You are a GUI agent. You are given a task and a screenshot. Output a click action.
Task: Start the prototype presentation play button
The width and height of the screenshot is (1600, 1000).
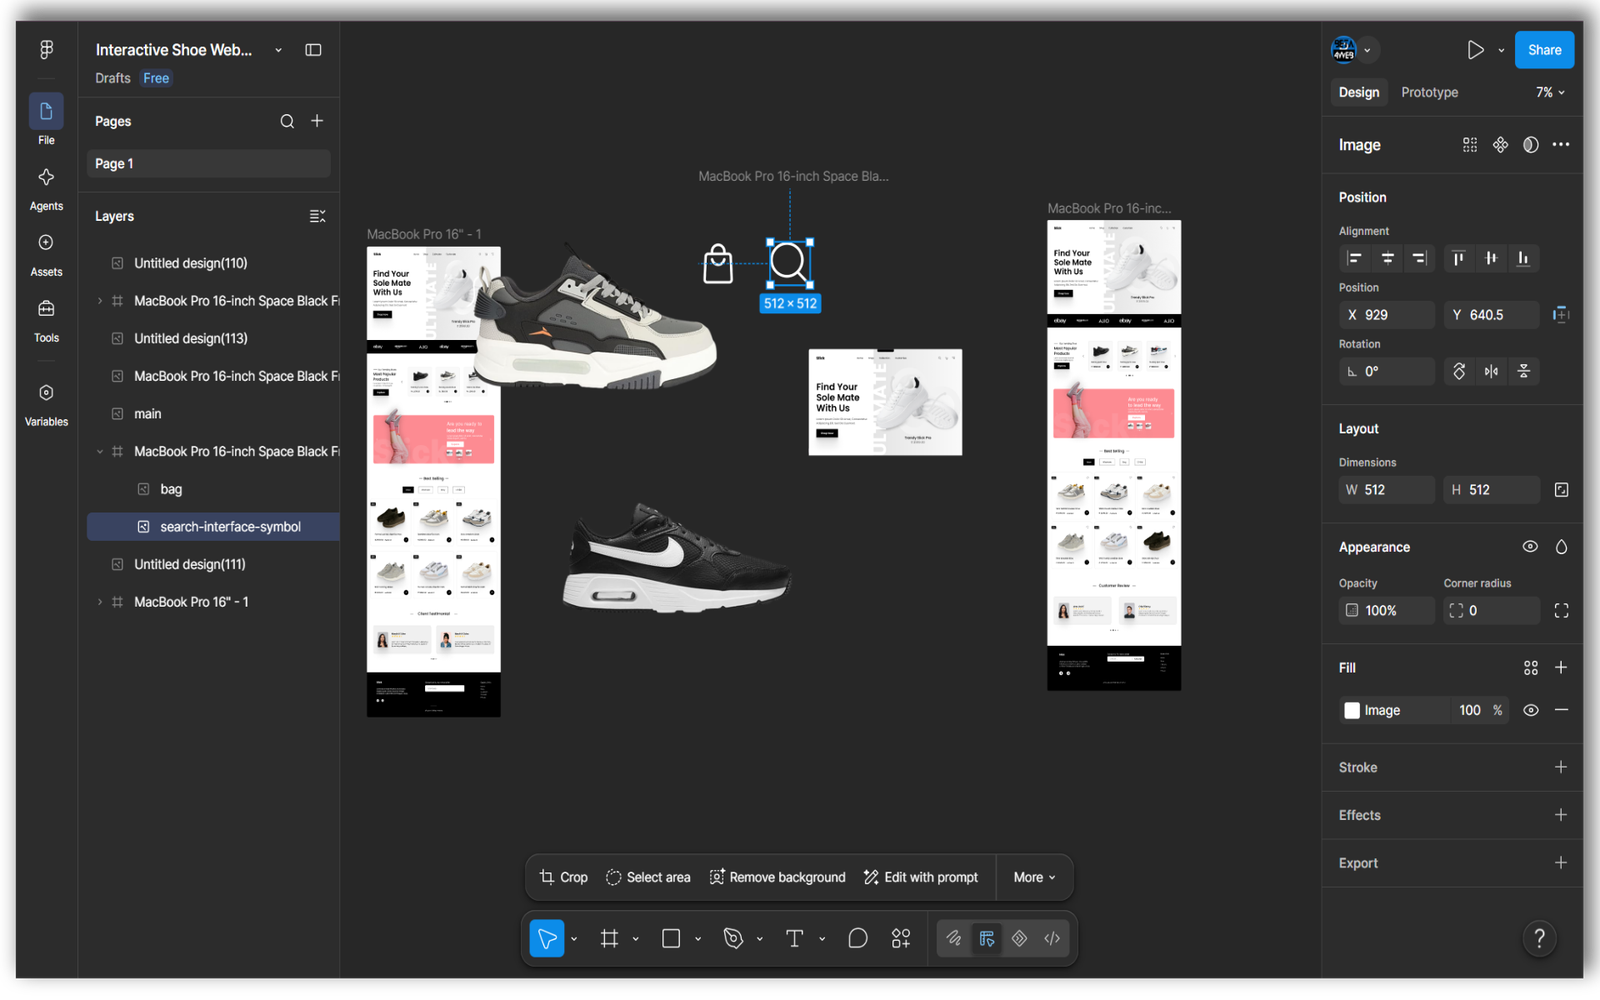[1475, 50]
